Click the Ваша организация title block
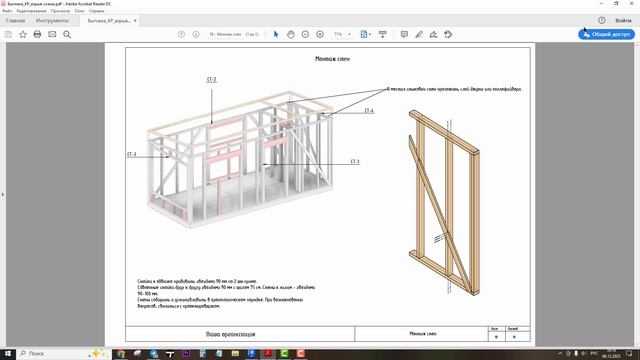 (231, 334)
